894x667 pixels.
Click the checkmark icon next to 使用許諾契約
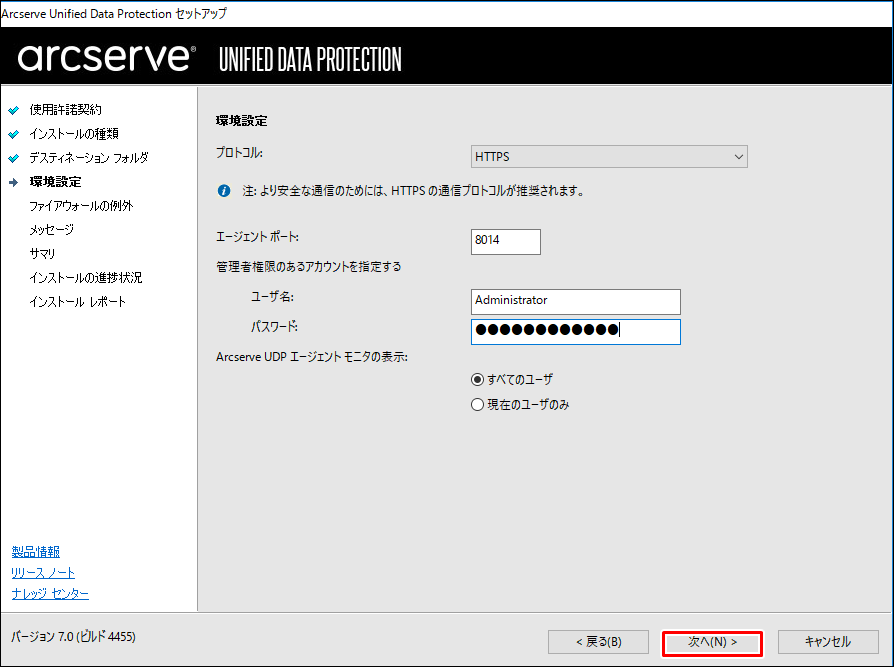tap(14, 110)
